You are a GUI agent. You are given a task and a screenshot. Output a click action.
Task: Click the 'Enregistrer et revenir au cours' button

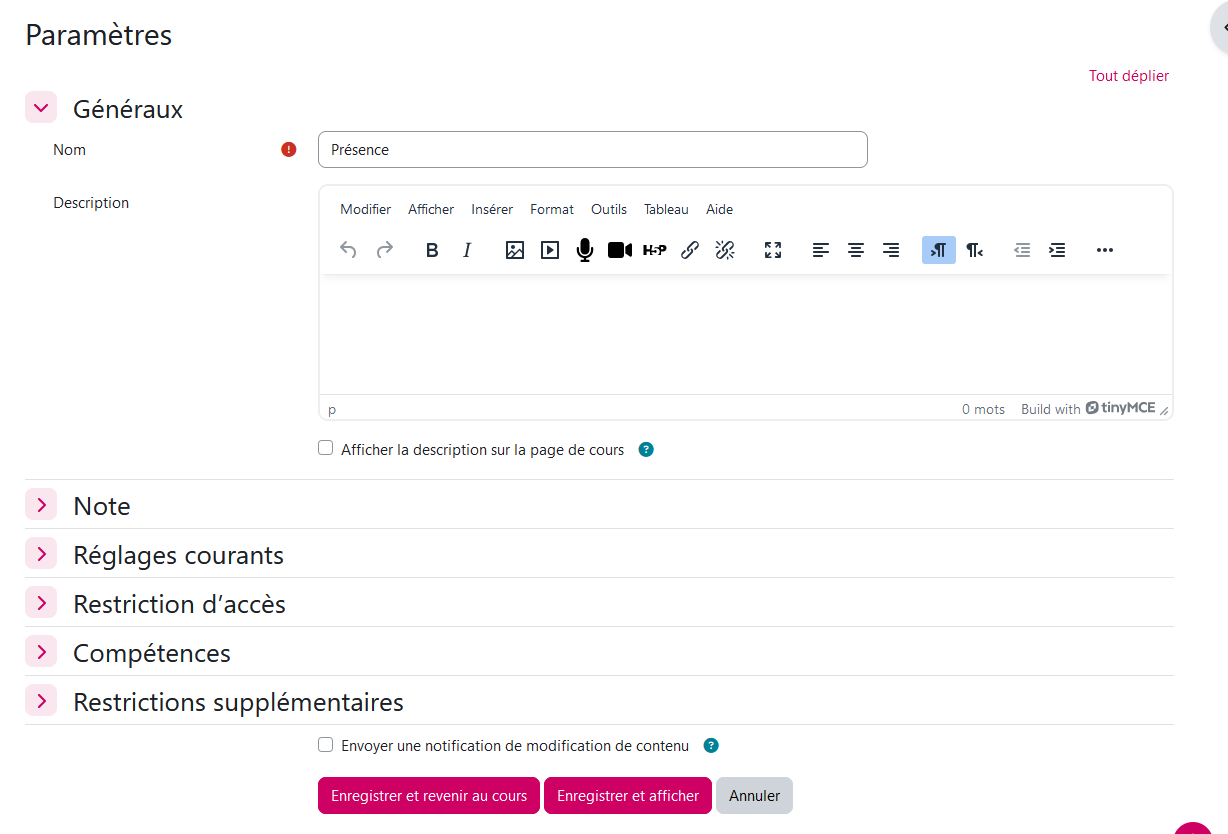pos(429,796)
